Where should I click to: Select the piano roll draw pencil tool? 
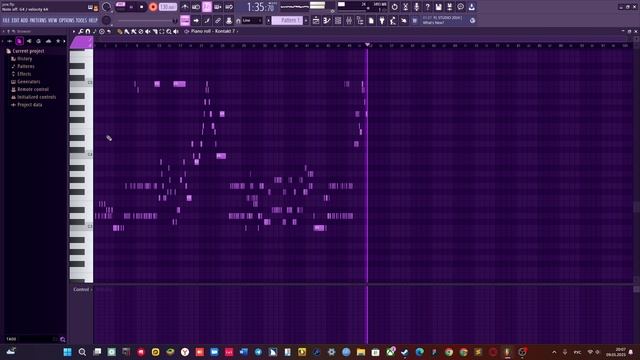(x=120, y=31)
